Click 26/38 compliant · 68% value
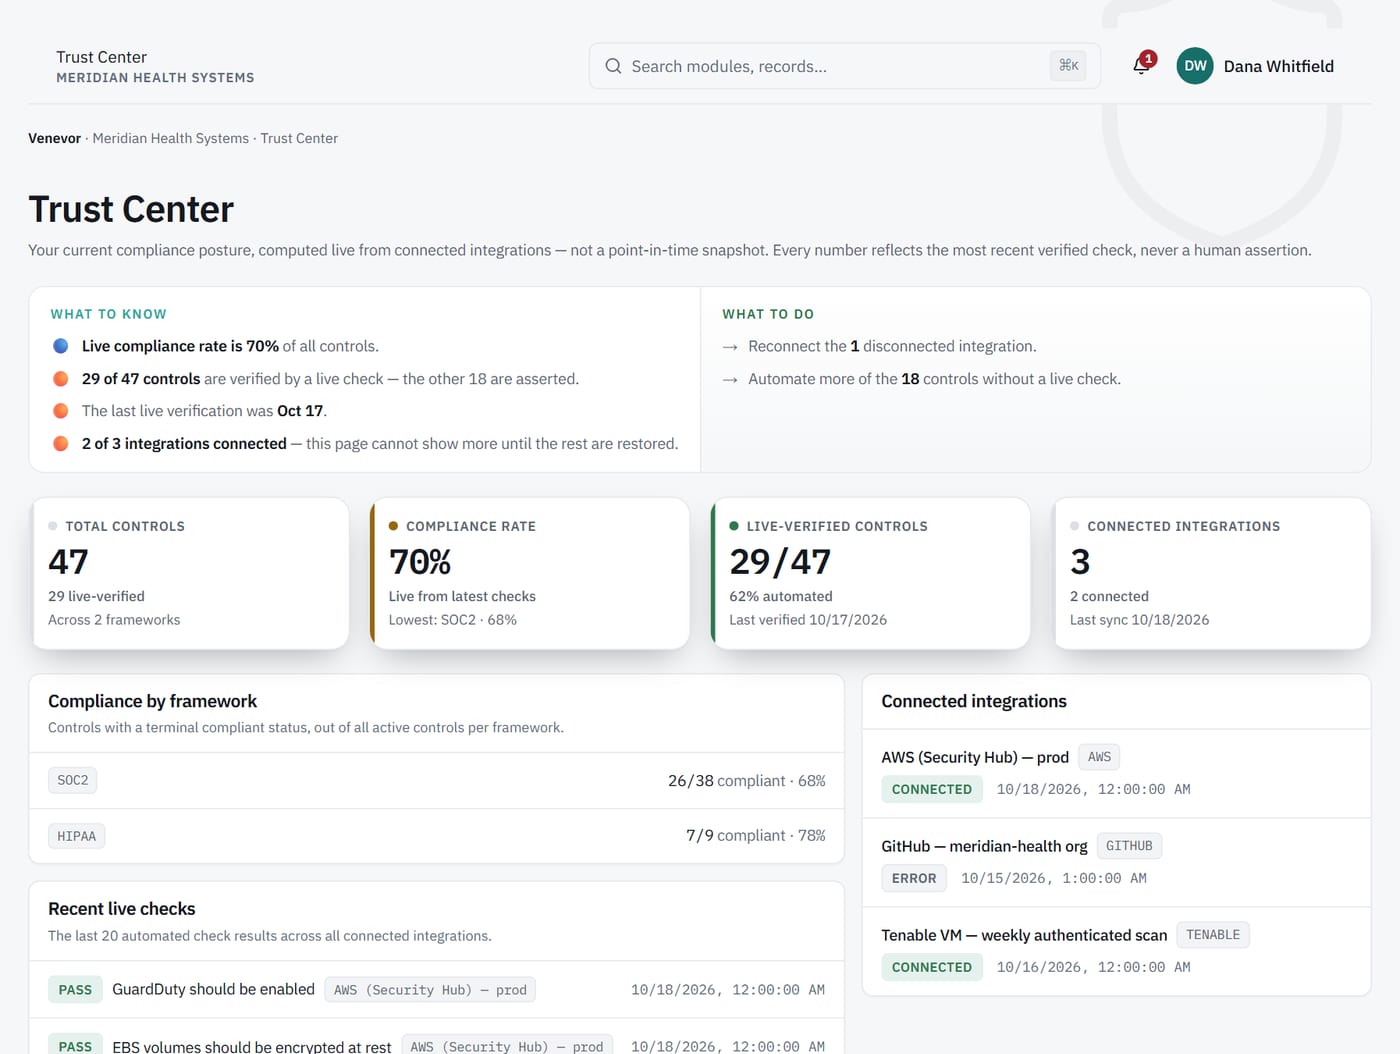 pyautogui.click(x=746, y=780)
